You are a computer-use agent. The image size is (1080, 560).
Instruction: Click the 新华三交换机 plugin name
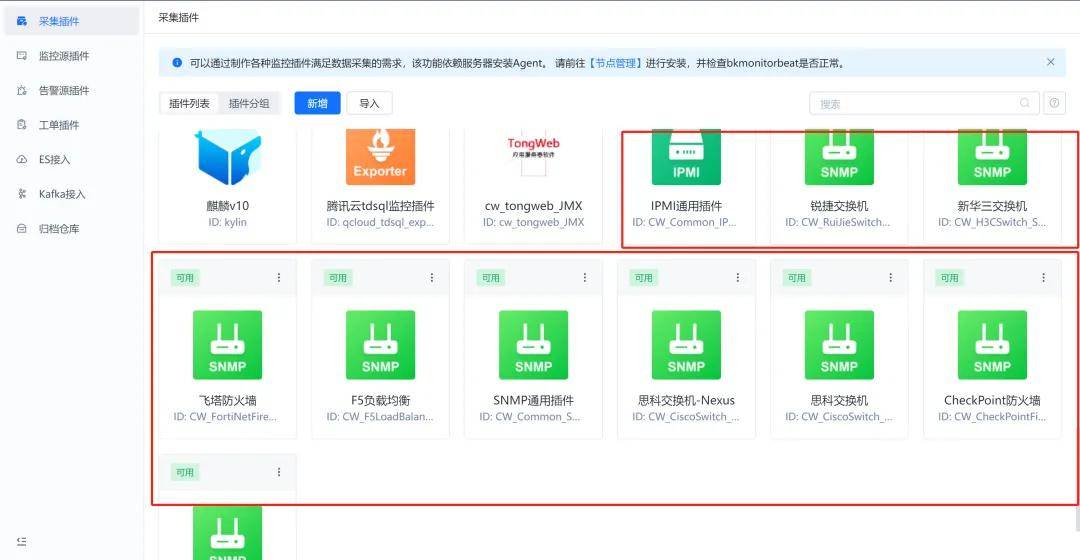pyautogui.click(x=992, y=205)
